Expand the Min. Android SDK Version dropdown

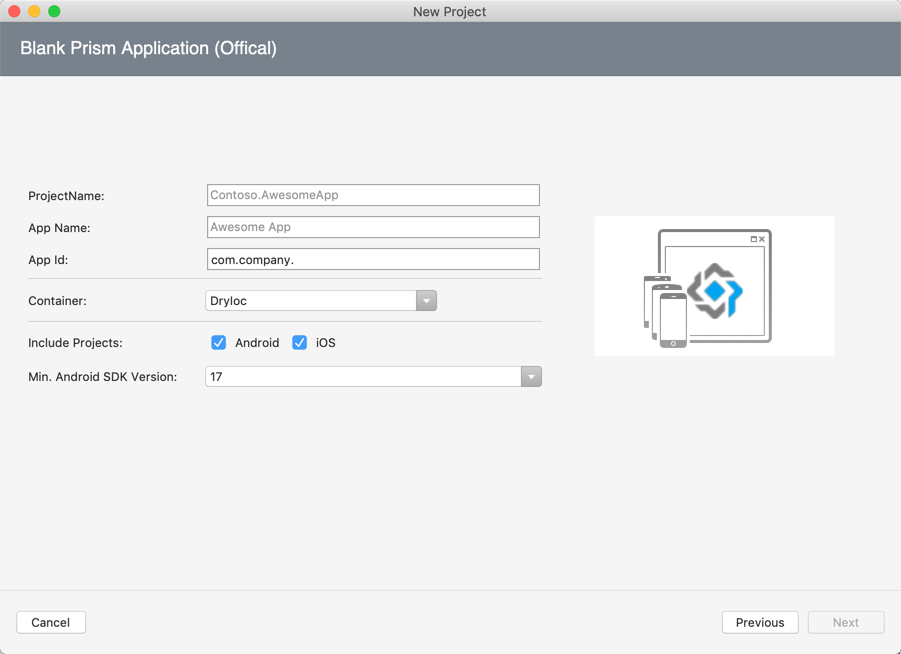tap(373, 376)
